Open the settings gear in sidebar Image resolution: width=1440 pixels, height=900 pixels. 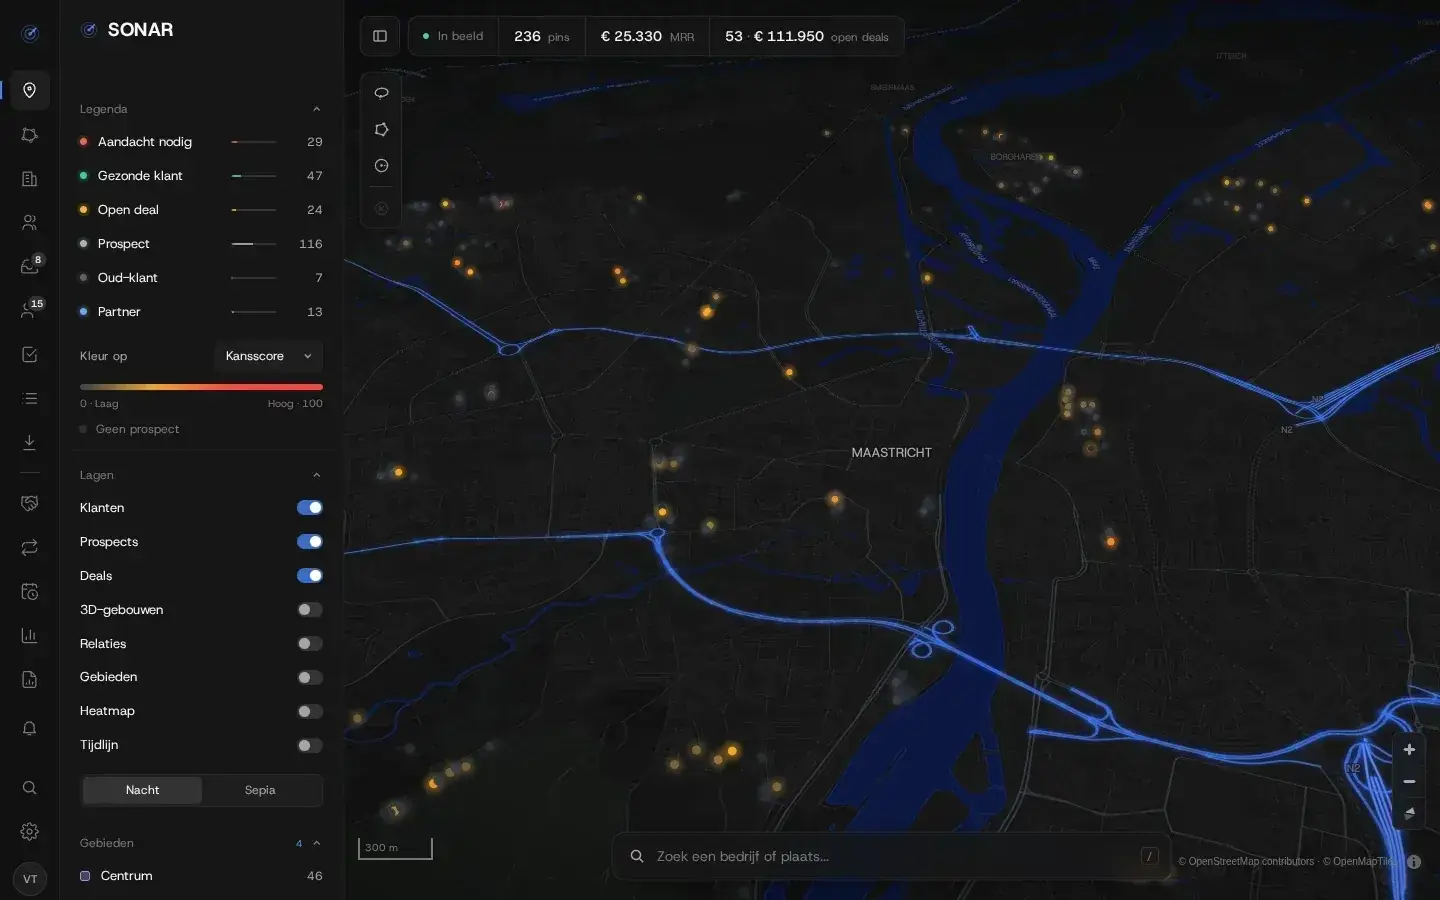[30, 831]
